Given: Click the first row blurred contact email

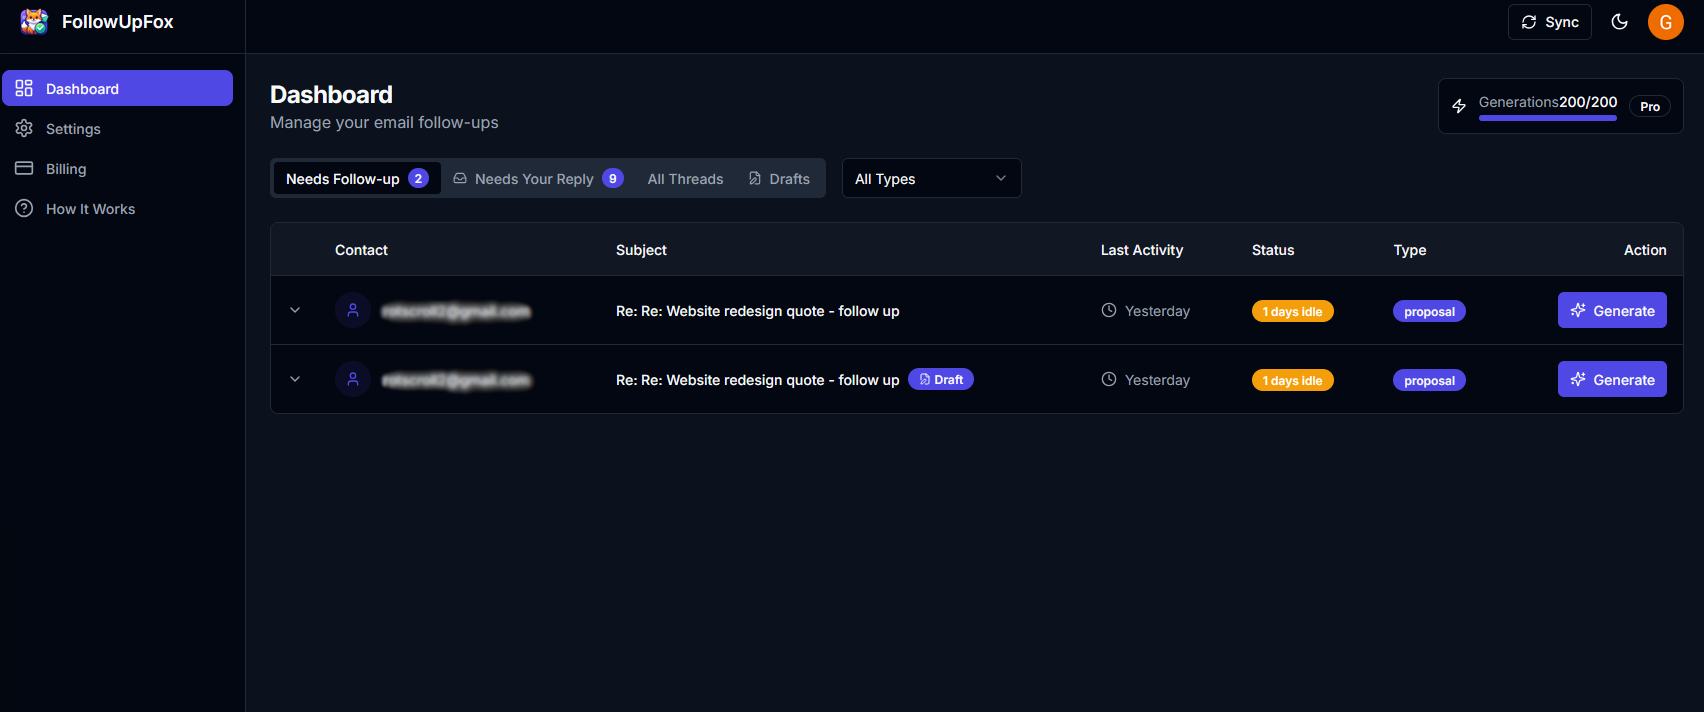Looking at the screenshot, I should 456,311.
